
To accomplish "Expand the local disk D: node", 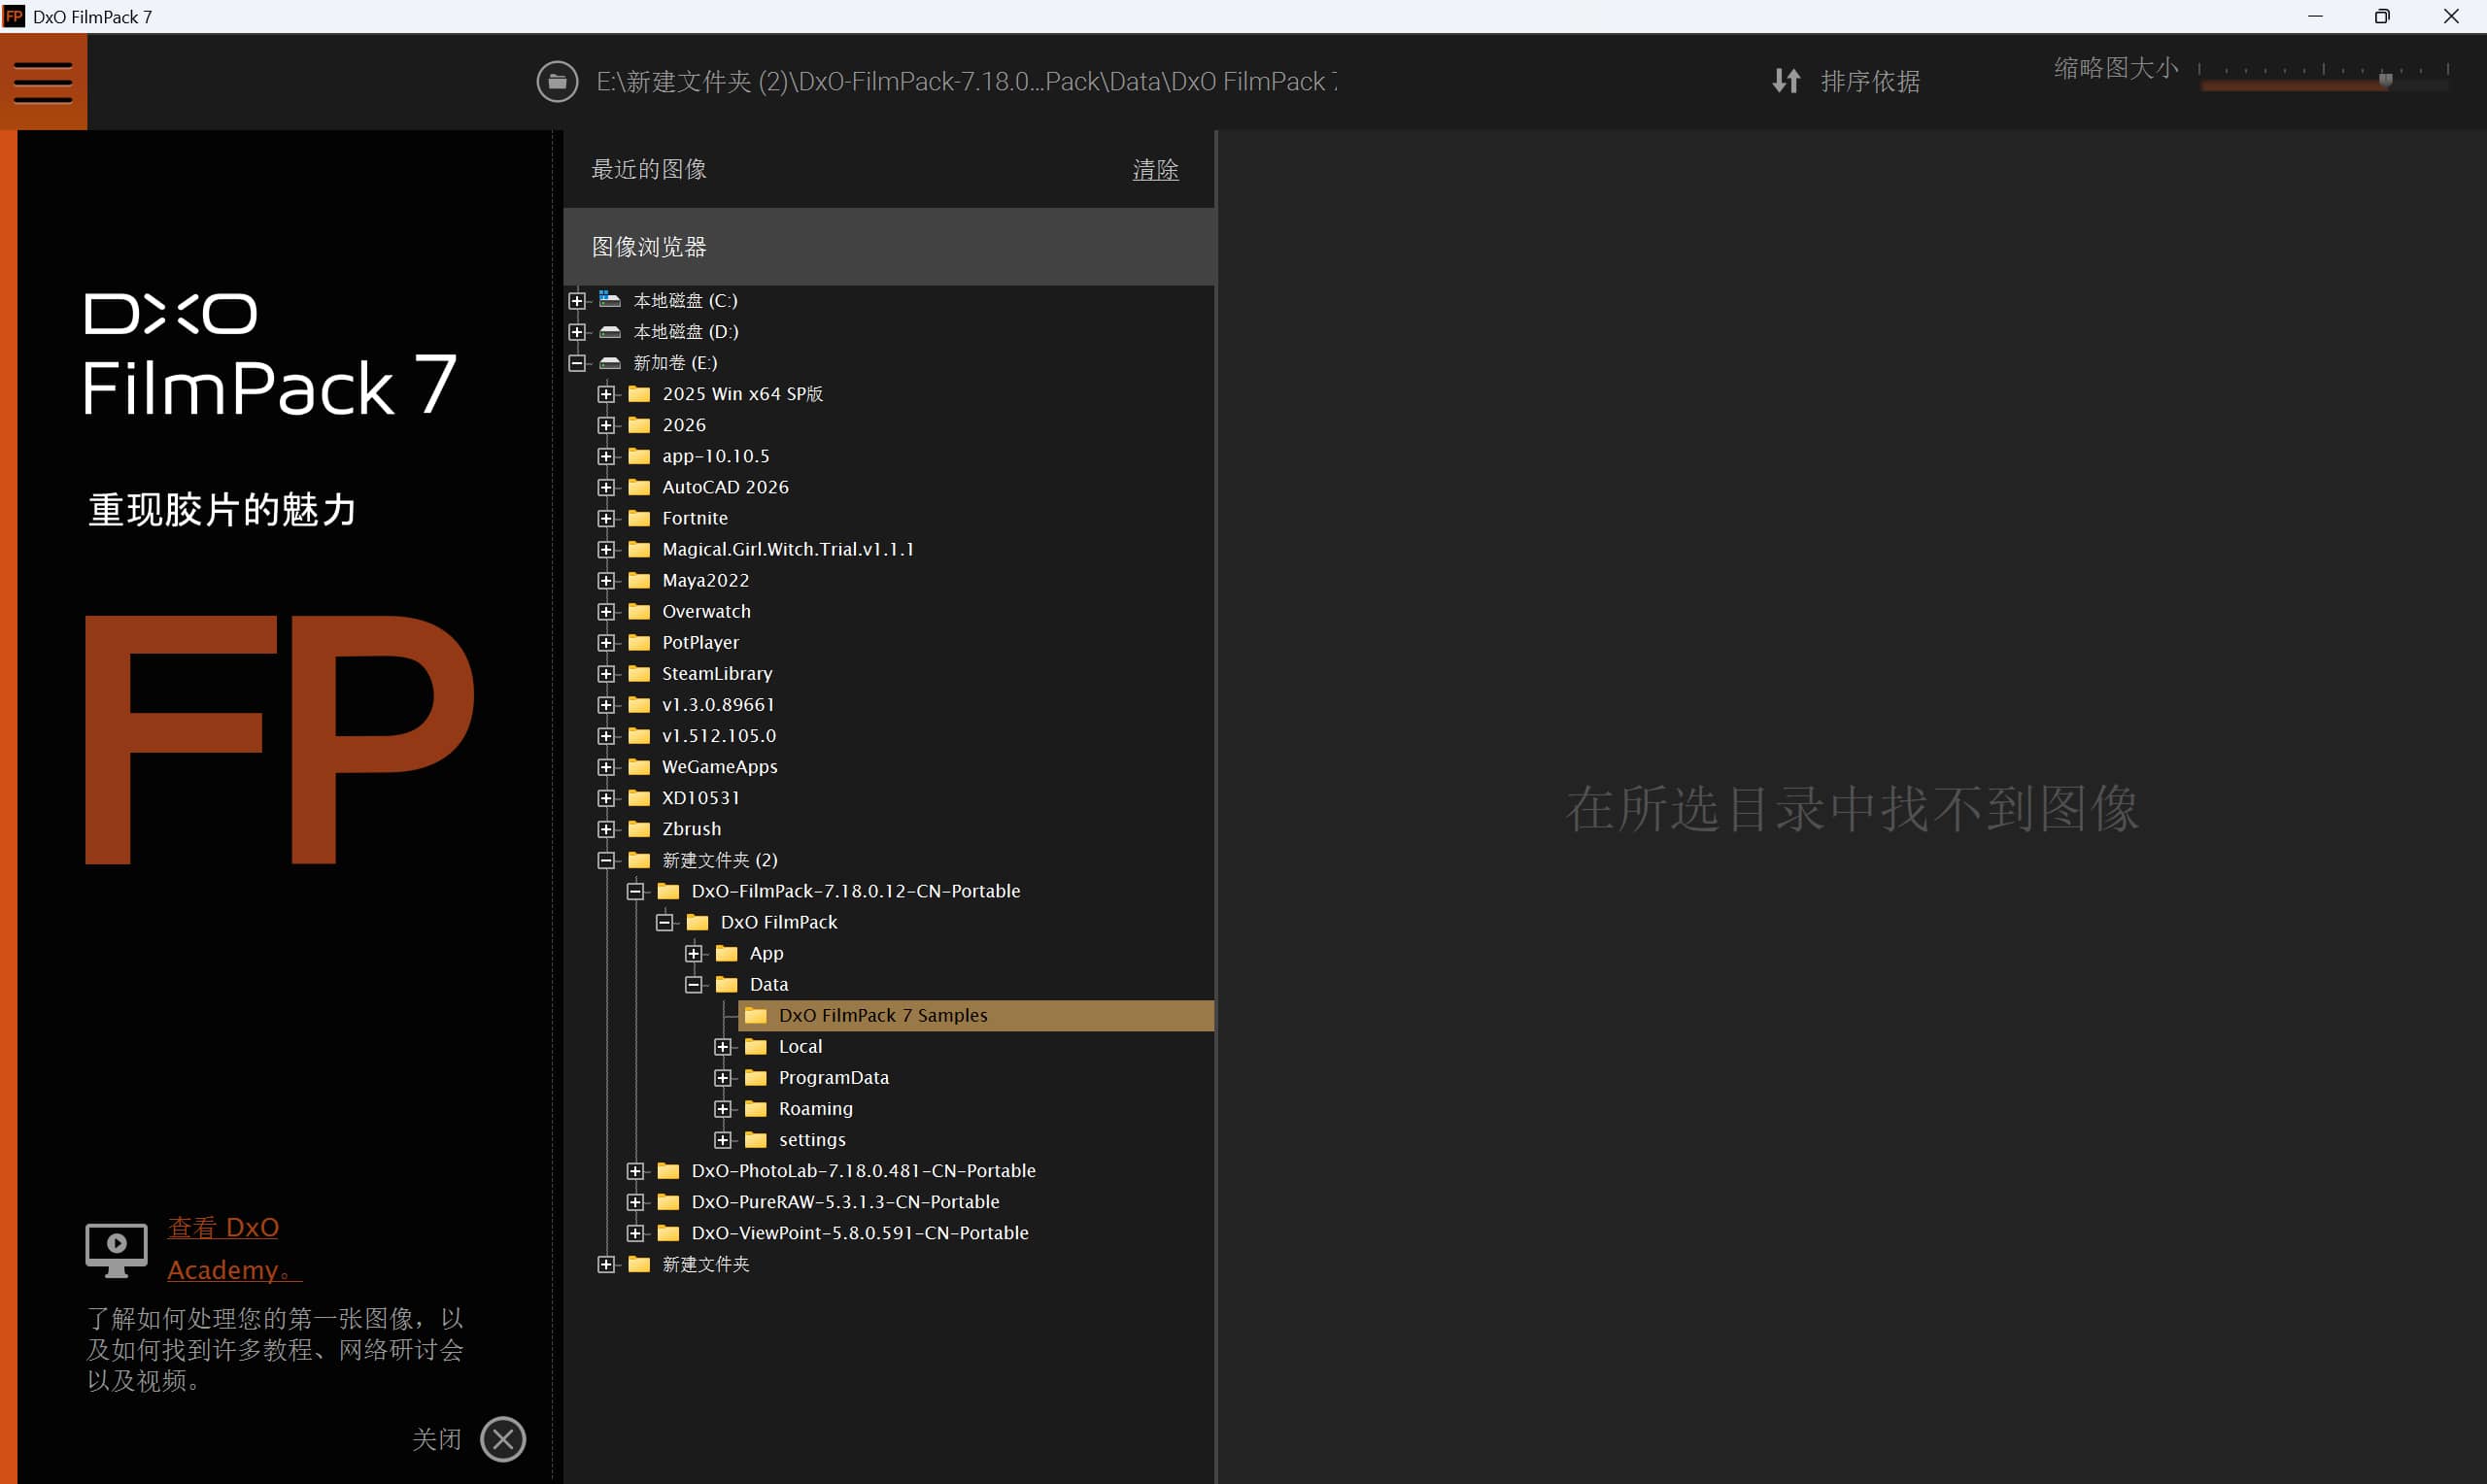I will point(577,331).
